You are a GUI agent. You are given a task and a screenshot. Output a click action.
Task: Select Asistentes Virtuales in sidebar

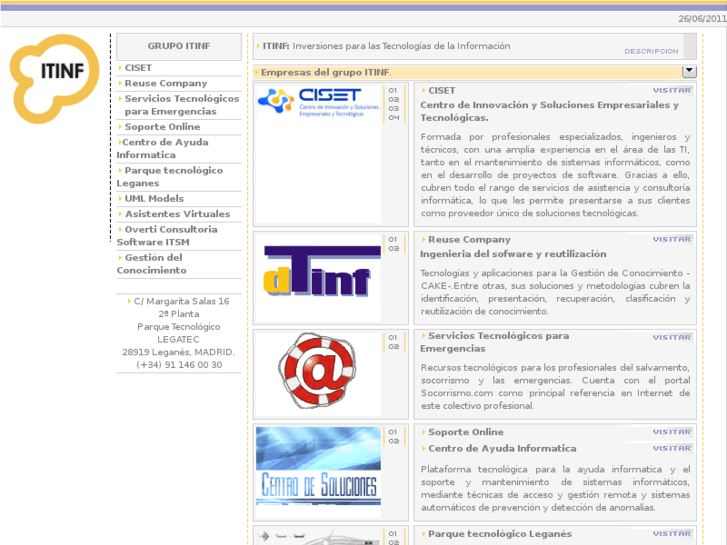coord(178,214)
